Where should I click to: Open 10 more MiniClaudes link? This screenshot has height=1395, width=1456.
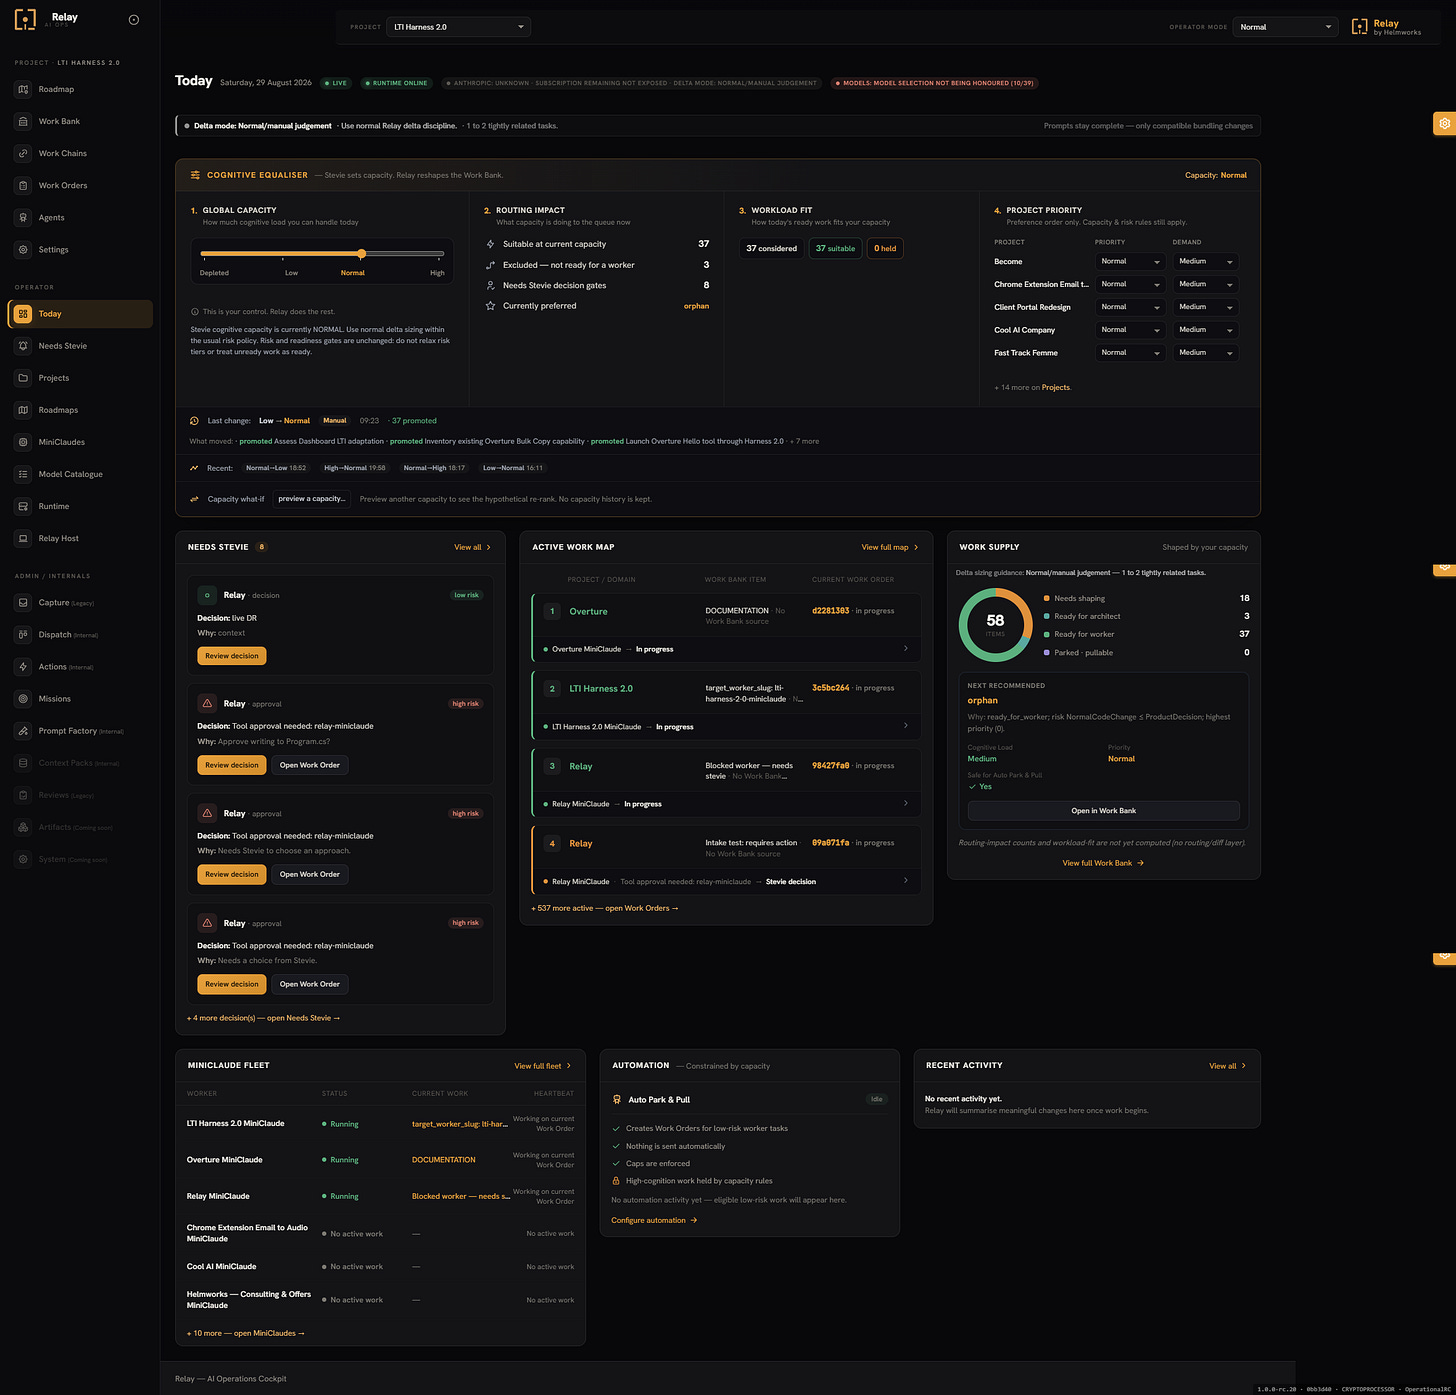click(246, 1333)
